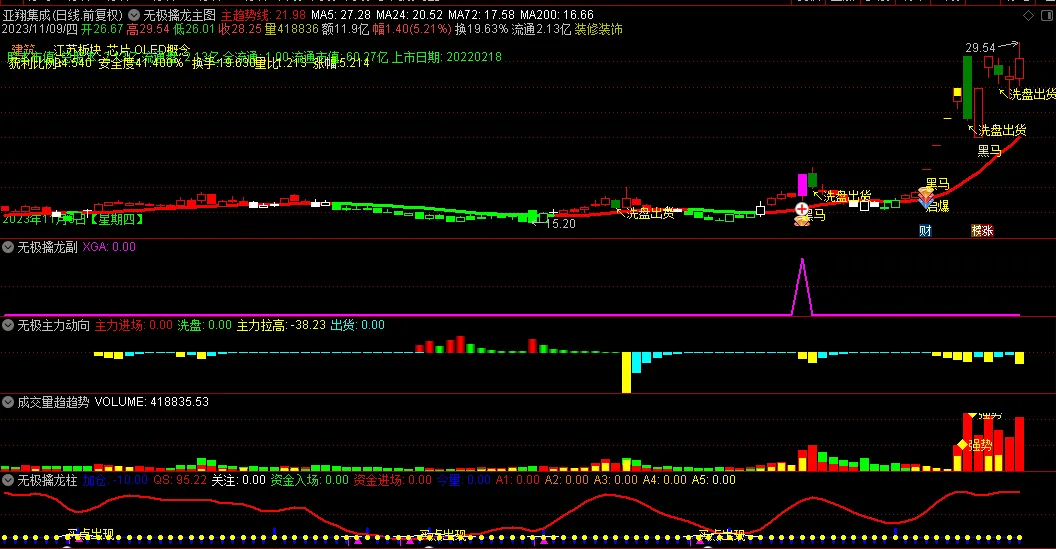Click the 启爆 stacked diamond signal icon
The image size is (1056, 549).
[x=927, y=198]
